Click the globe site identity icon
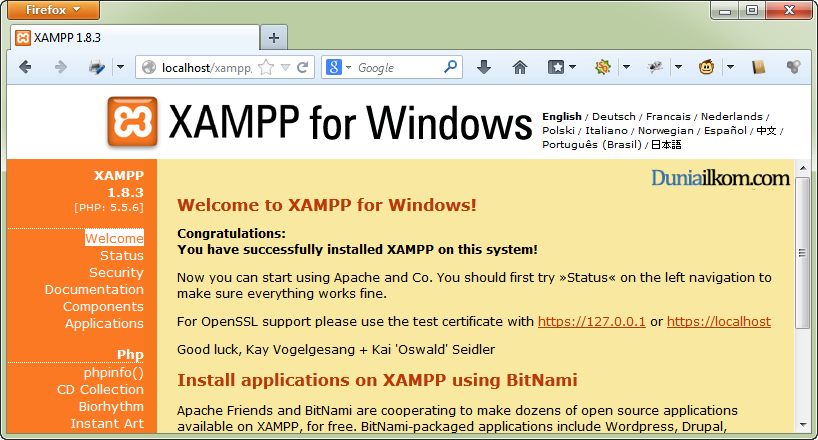The width and height of the screenshot is (818, 440). (x=149, y=67)
